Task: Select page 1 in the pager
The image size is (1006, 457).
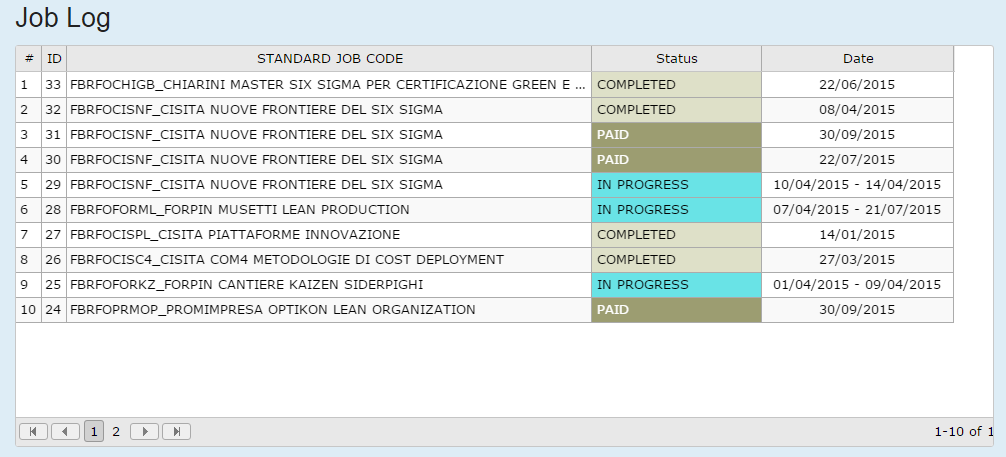Action: pyautogui.click(x=94, y=432)
